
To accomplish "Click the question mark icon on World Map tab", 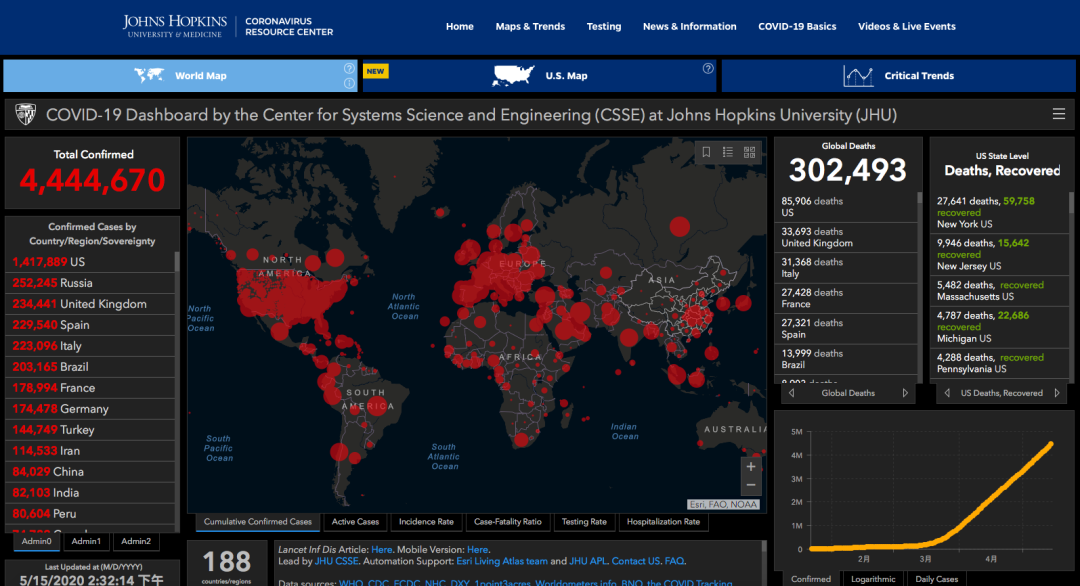I will (x=349, y=68).
